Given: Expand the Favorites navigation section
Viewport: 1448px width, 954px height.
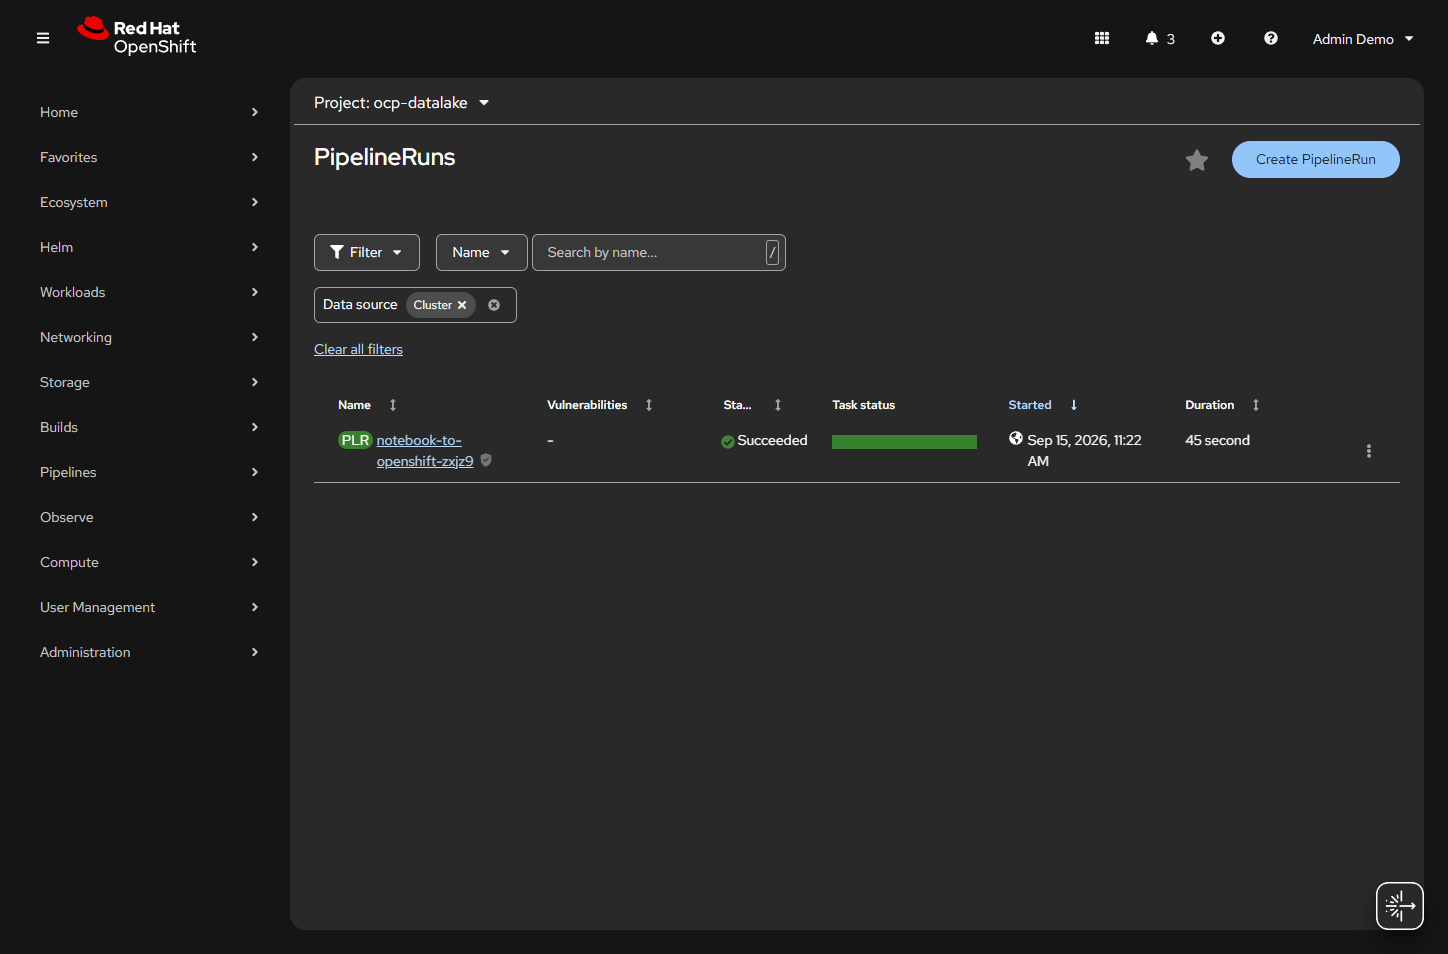Looking at the screenshot, I should tap(148, 157).
